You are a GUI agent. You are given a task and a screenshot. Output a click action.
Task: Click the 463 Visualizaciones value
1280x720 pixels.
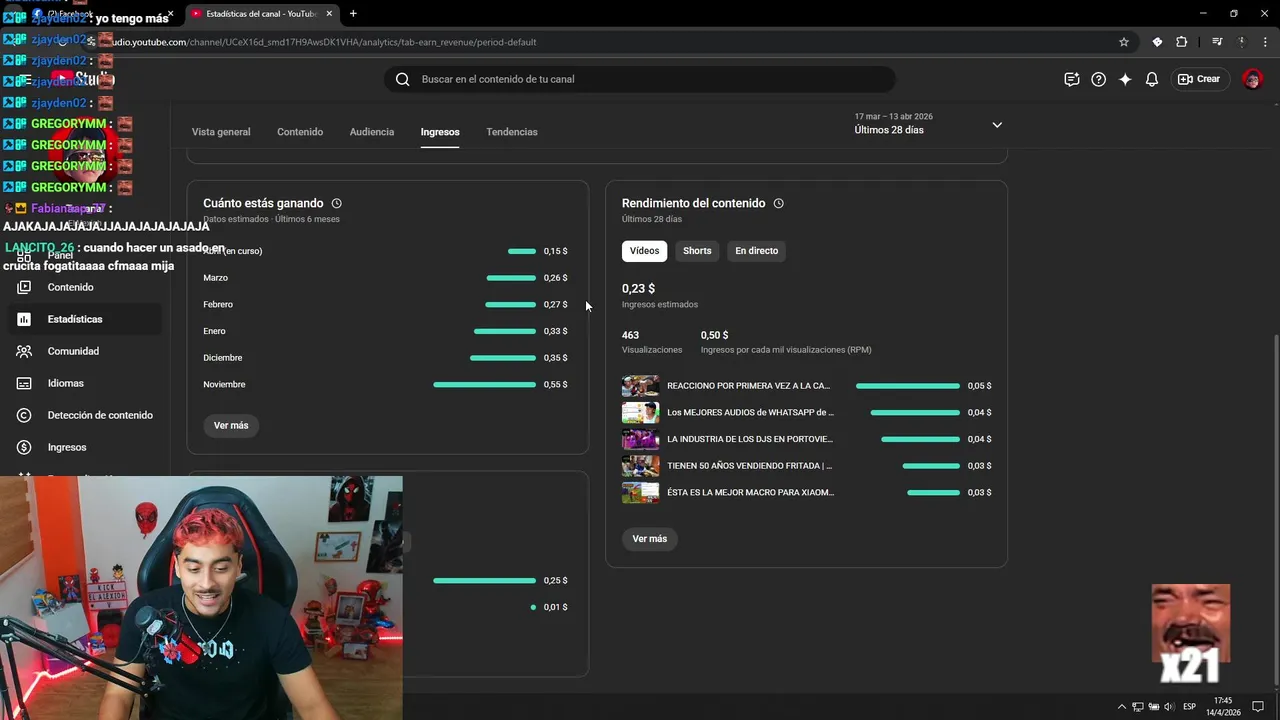pos(630,335)
